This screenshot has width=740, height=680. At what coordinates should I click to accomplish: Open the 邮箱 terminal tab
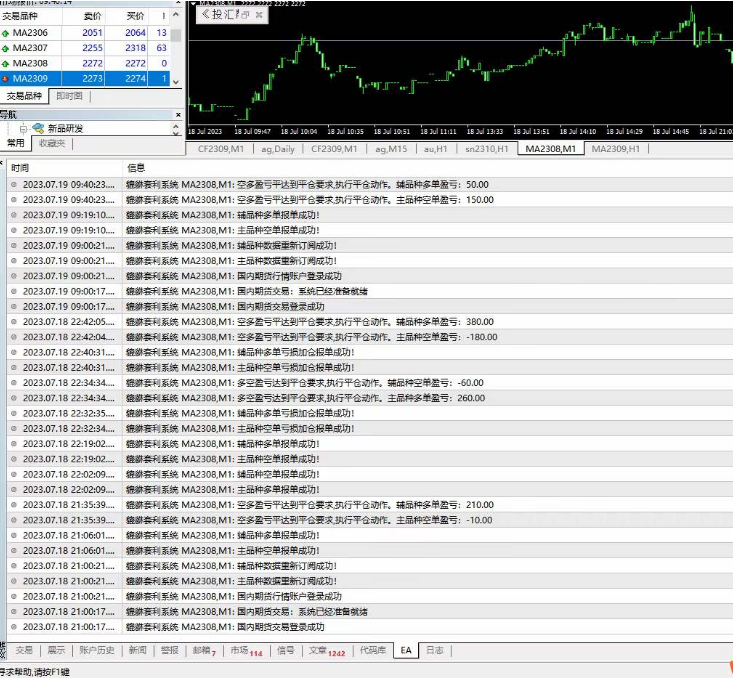pos(203,651)
